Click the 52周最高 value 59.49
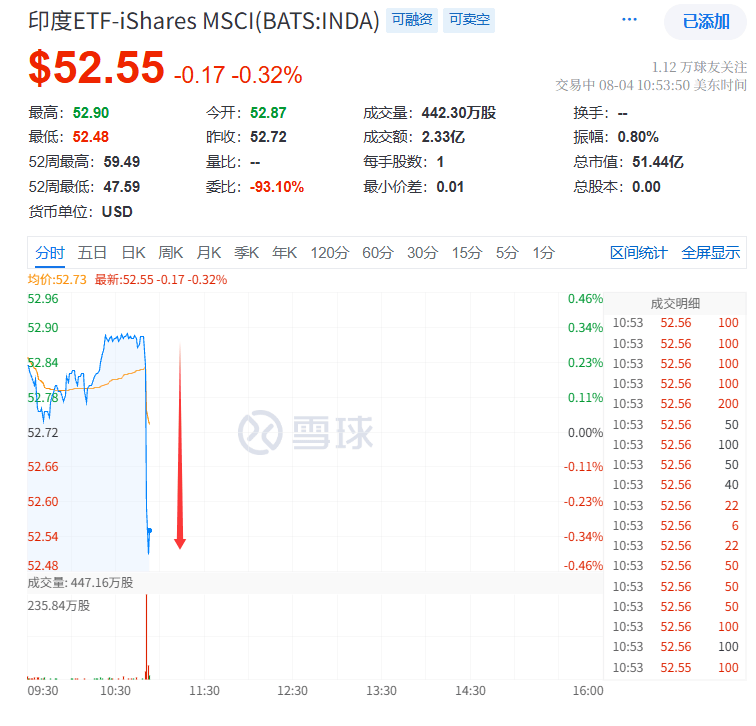 pos(122,161)
